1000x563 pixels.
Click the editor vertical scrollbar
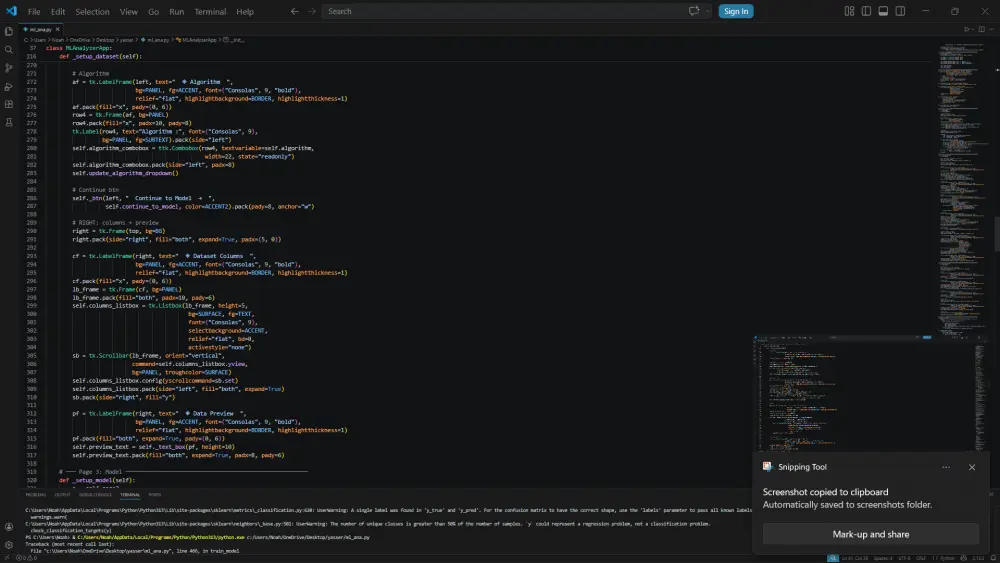coord(997,234)
